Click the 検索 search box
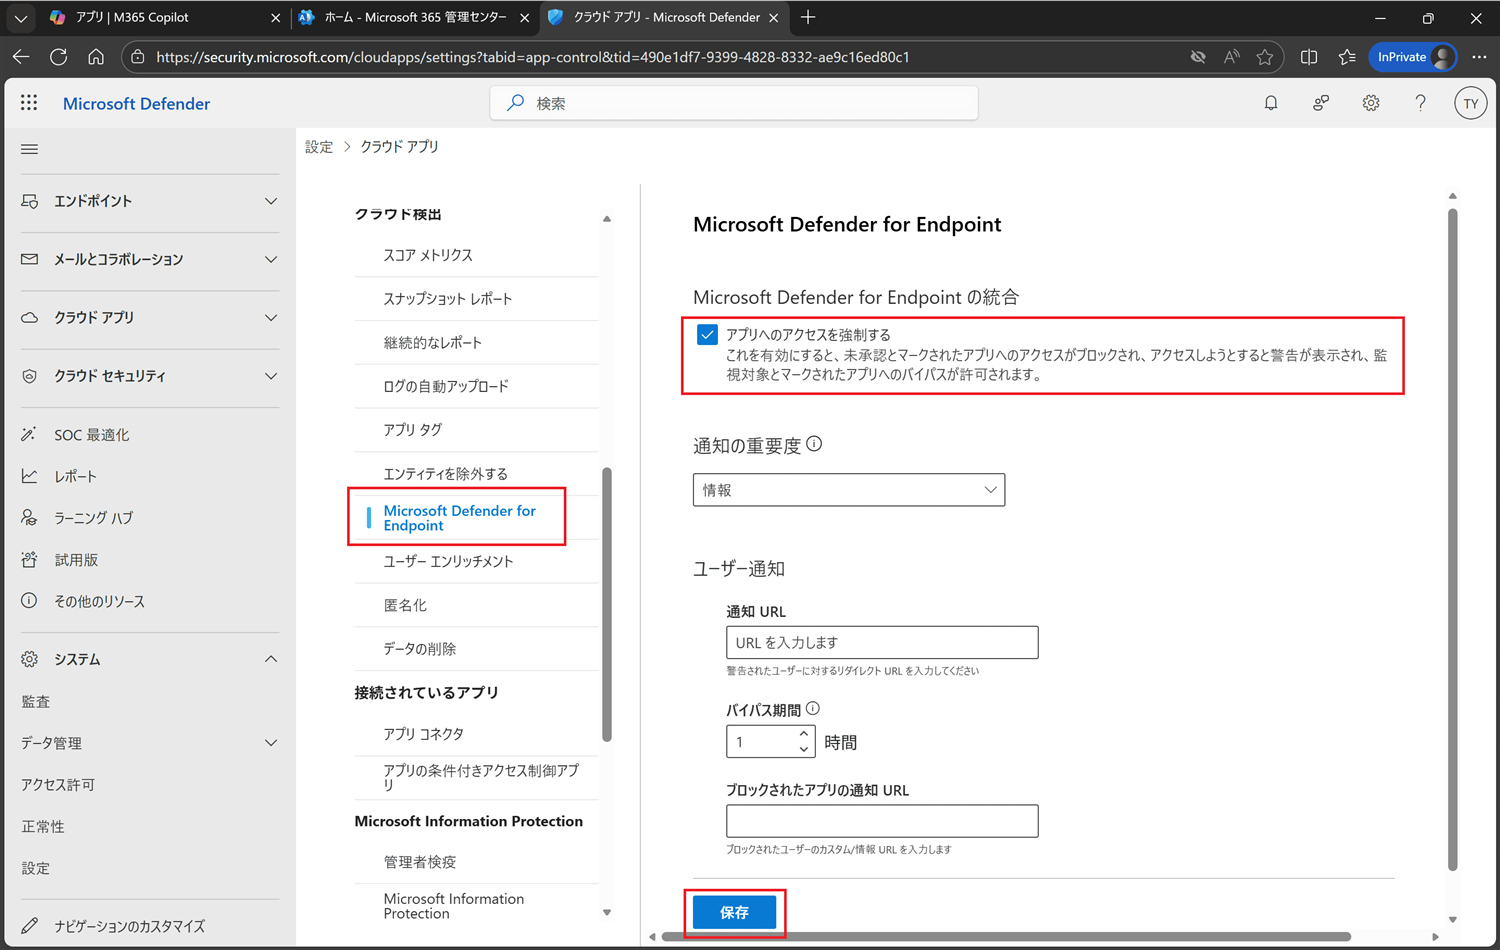Image resolution: width=1500 pixels, height=950 pixels. tap(734, 103)
